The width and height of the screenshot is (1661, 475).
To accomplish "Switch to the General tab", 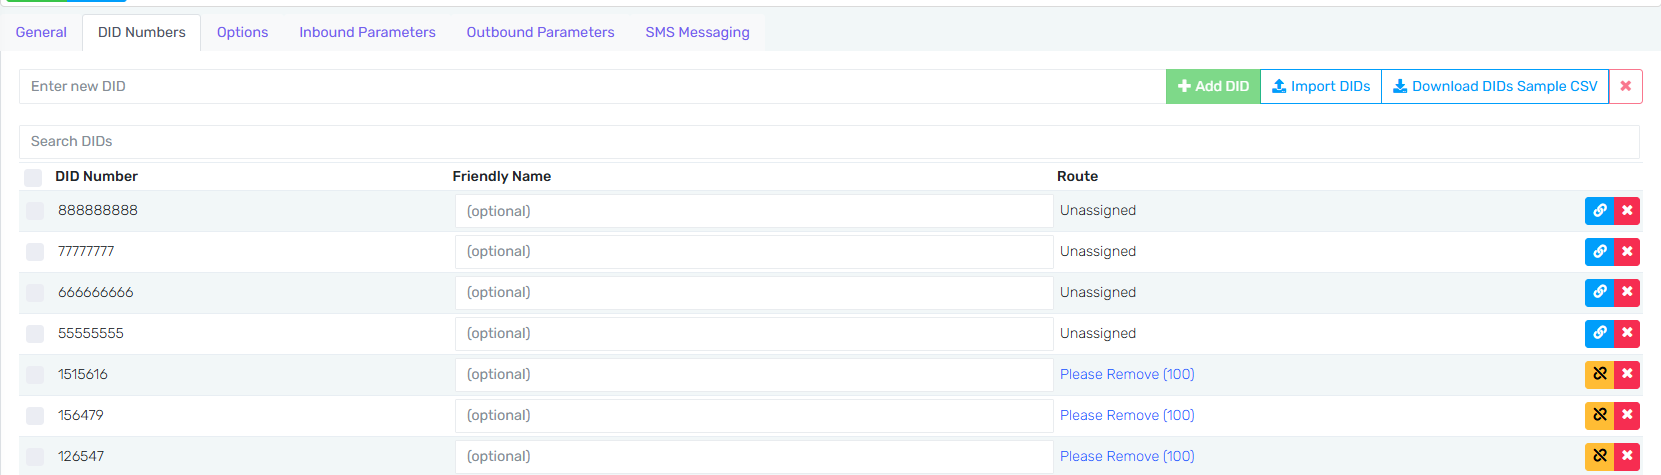I will tap(41, 32).
